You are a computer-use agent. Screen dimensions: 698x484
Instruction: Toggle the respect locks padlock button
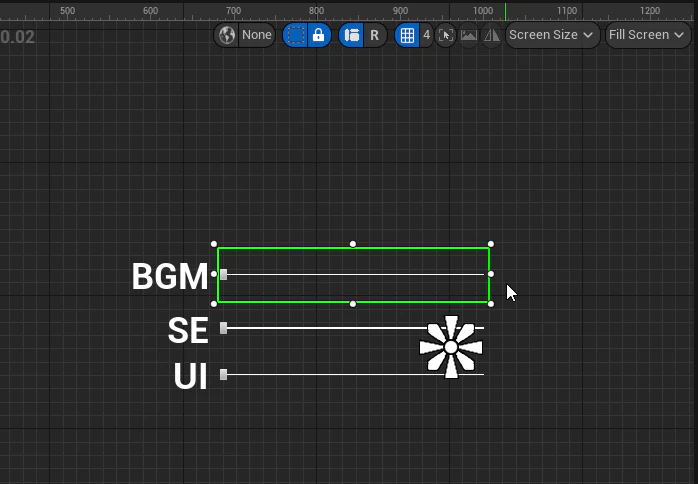pos(319,35)
